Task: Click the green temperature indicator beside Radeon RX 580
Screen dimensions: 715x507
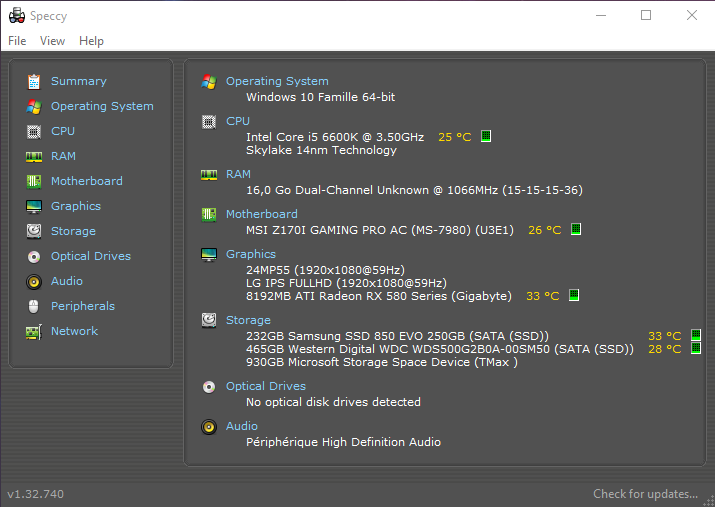Action: pyautogui.click(x=574, y=295)
